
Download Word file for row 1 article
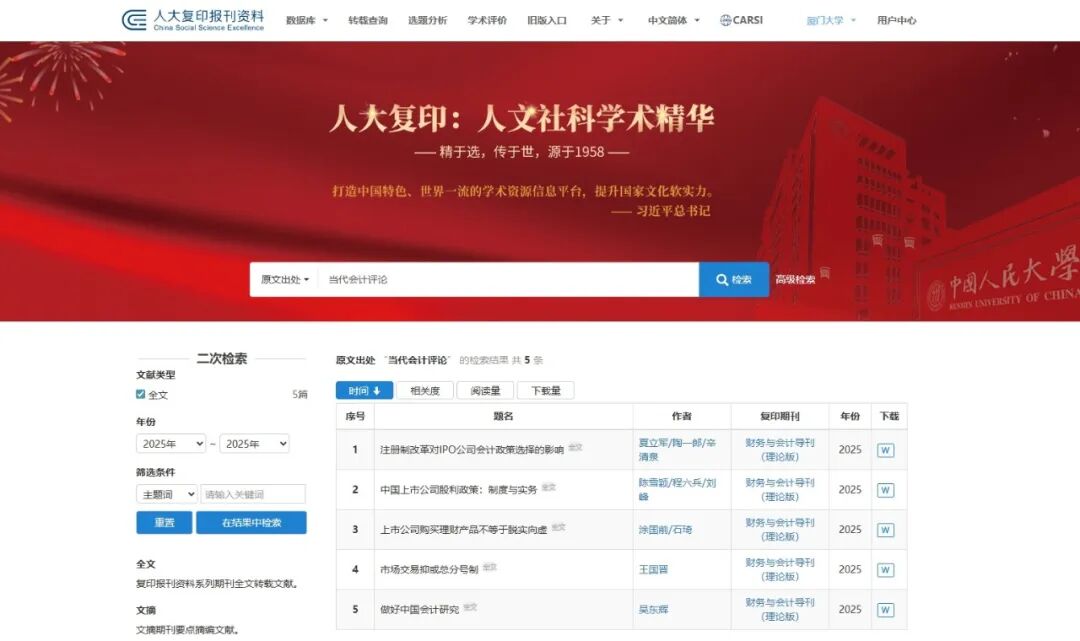(x=886, y=450)
